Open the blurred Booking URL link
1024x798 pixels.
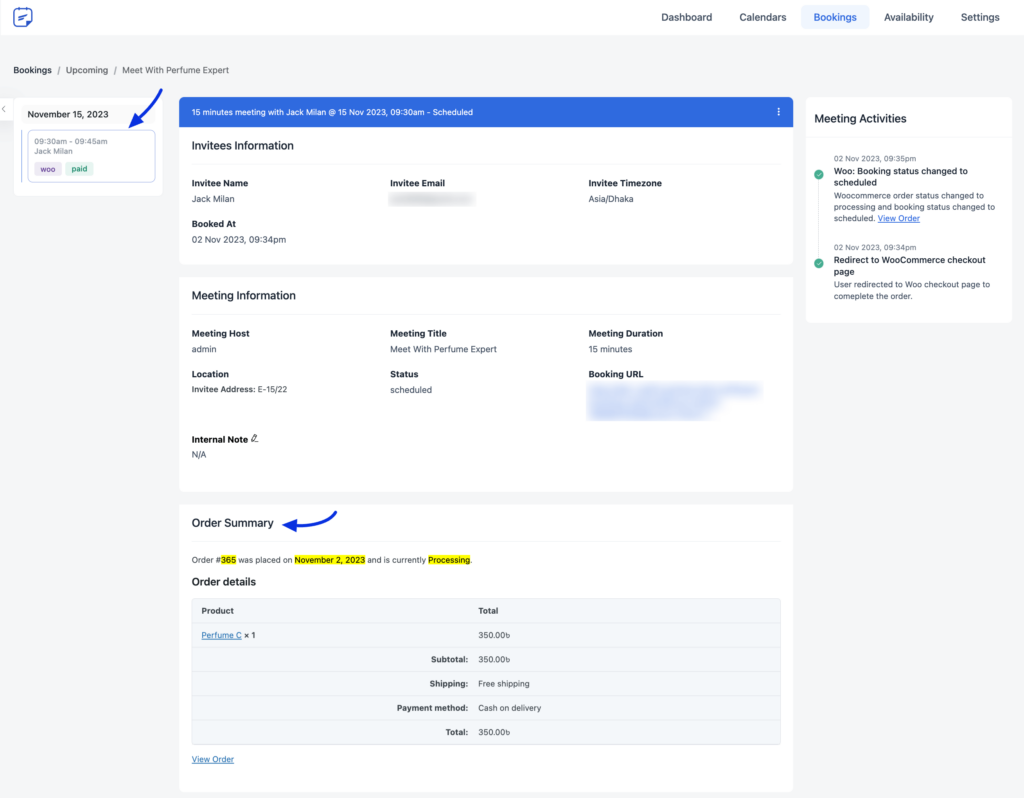point(673,401)
